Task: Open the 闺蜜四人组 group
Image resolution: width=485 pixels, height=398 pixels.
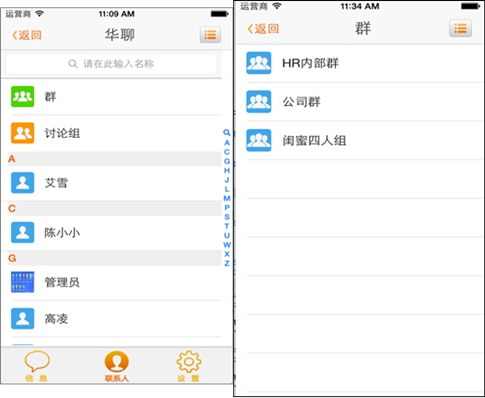Action: (x=360, y=140)
